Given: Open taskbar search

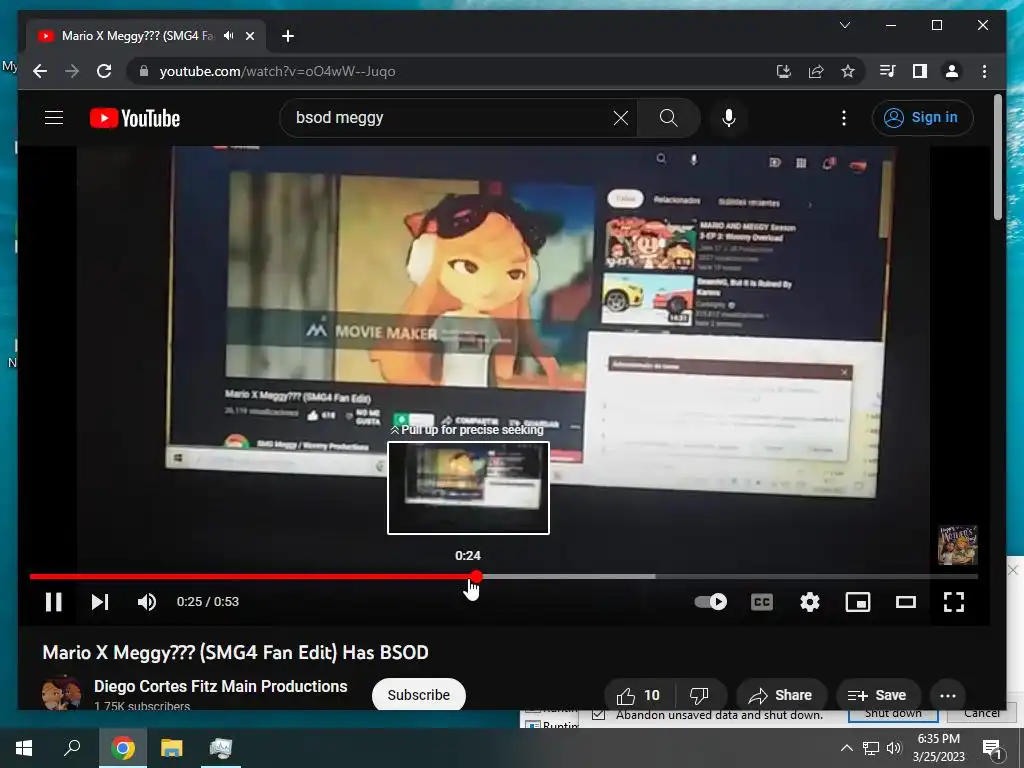Looking at the screenshot, I should (x=72, y=748).
